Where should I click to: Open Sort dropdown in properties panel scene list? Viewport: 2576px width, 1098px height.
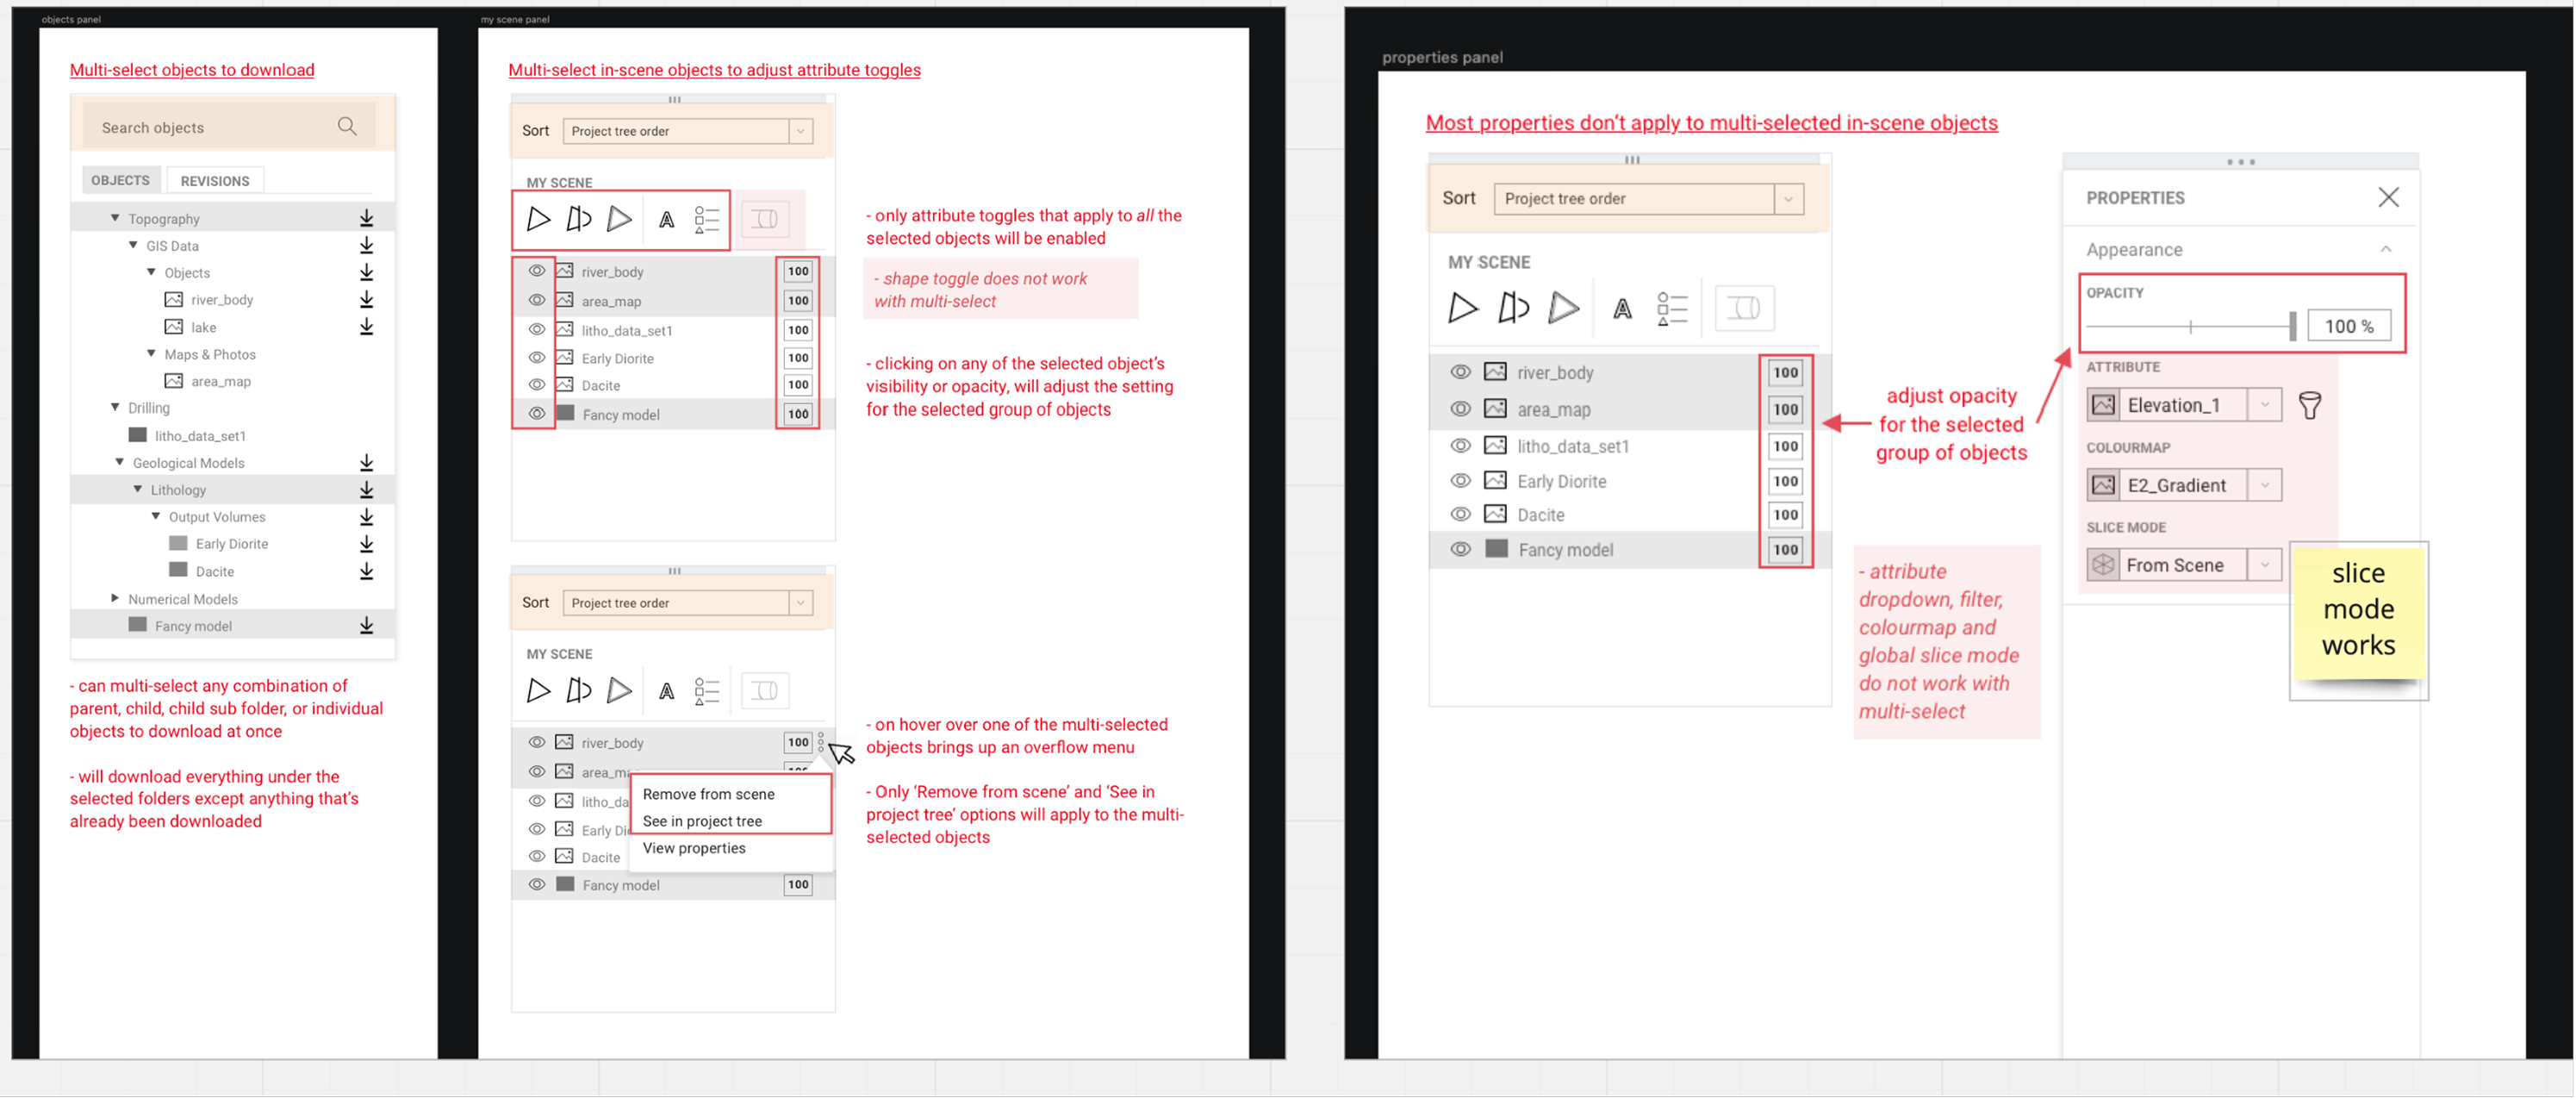(x=1649, y=199)
